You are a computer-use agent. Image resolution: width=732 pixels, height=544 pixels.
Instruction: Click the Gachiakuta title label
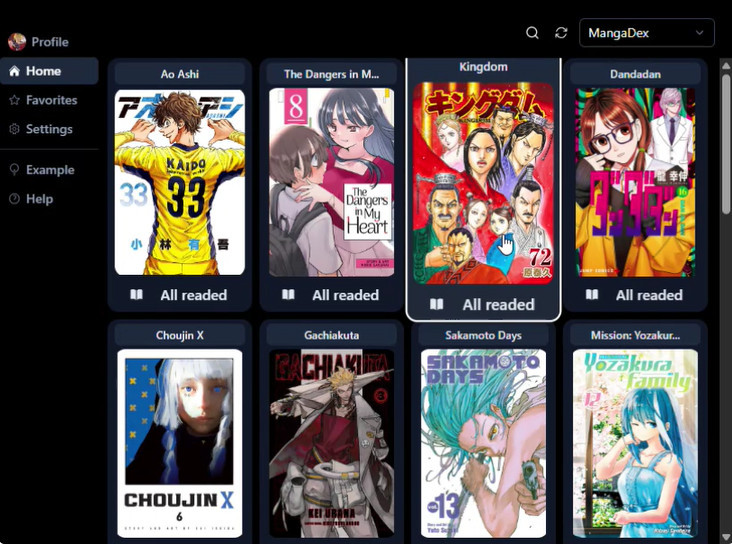[x=331, y=335]
